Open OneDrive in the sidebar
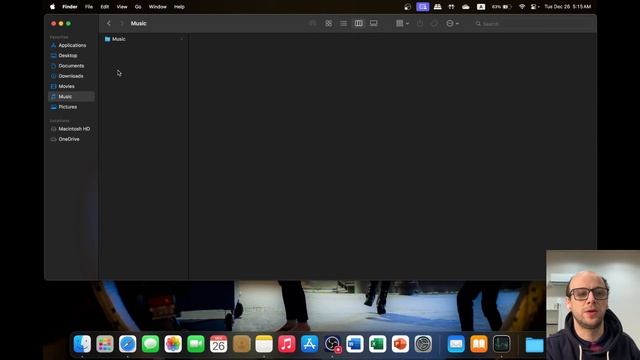 click(69, 139)
